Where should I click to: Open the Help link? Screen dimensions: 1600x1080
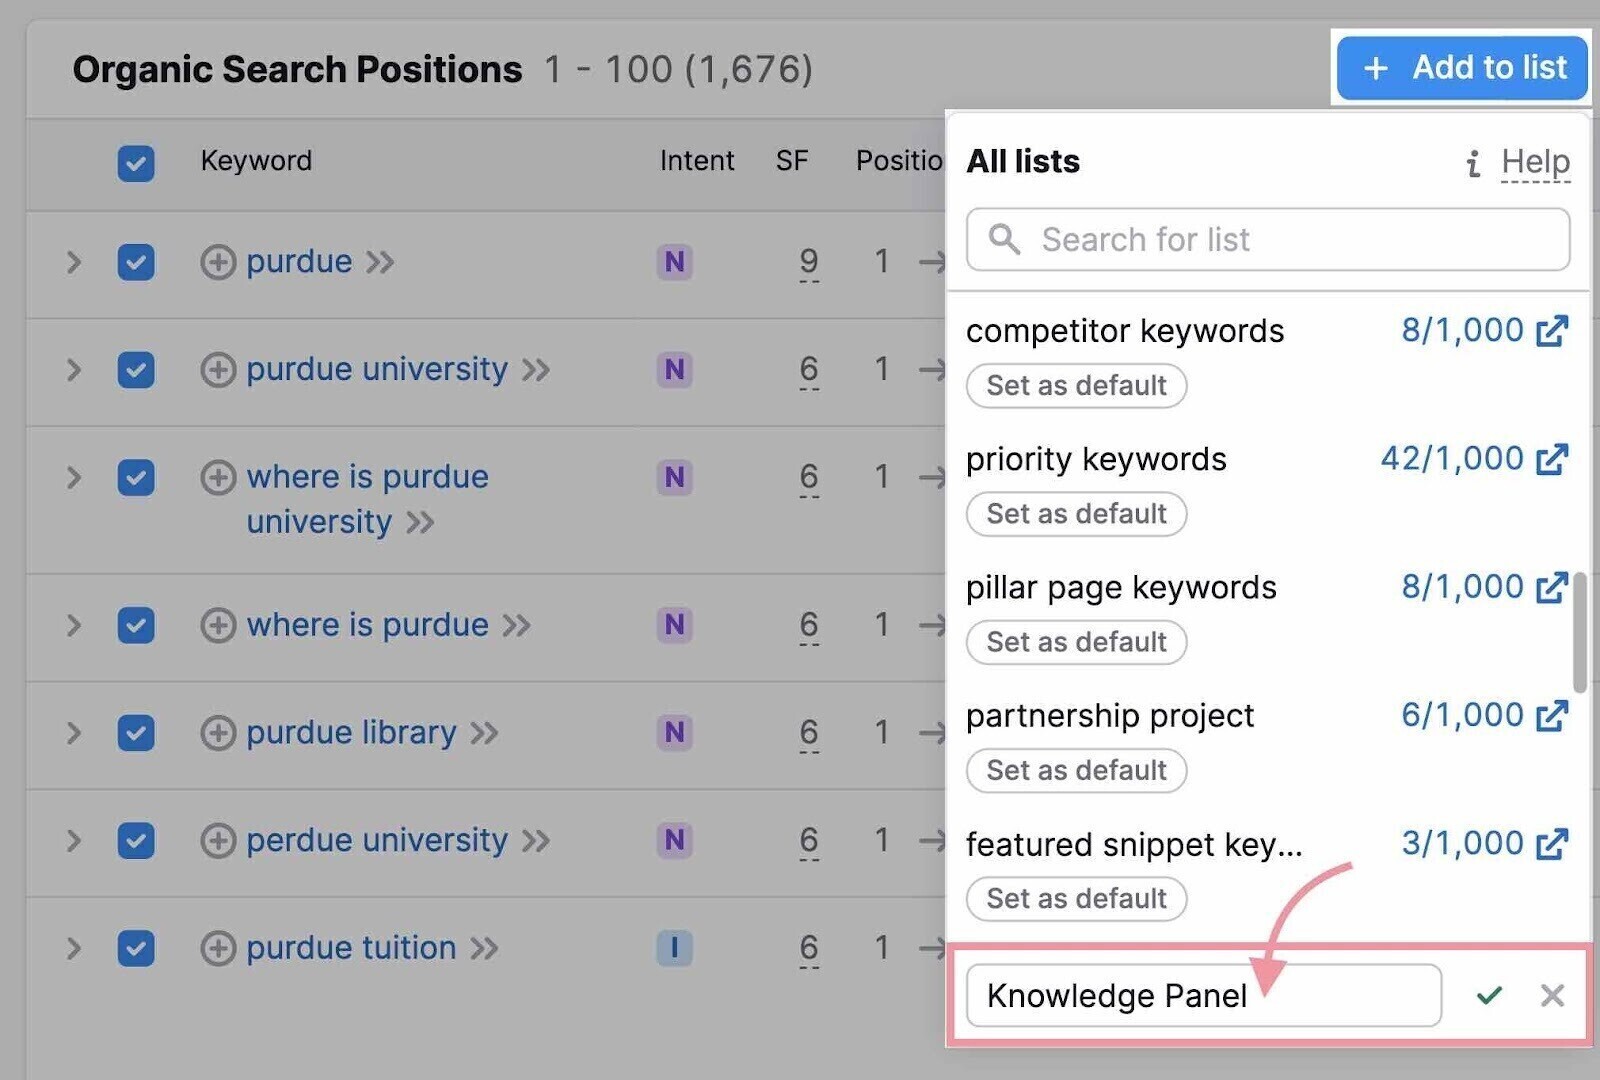1534,162
